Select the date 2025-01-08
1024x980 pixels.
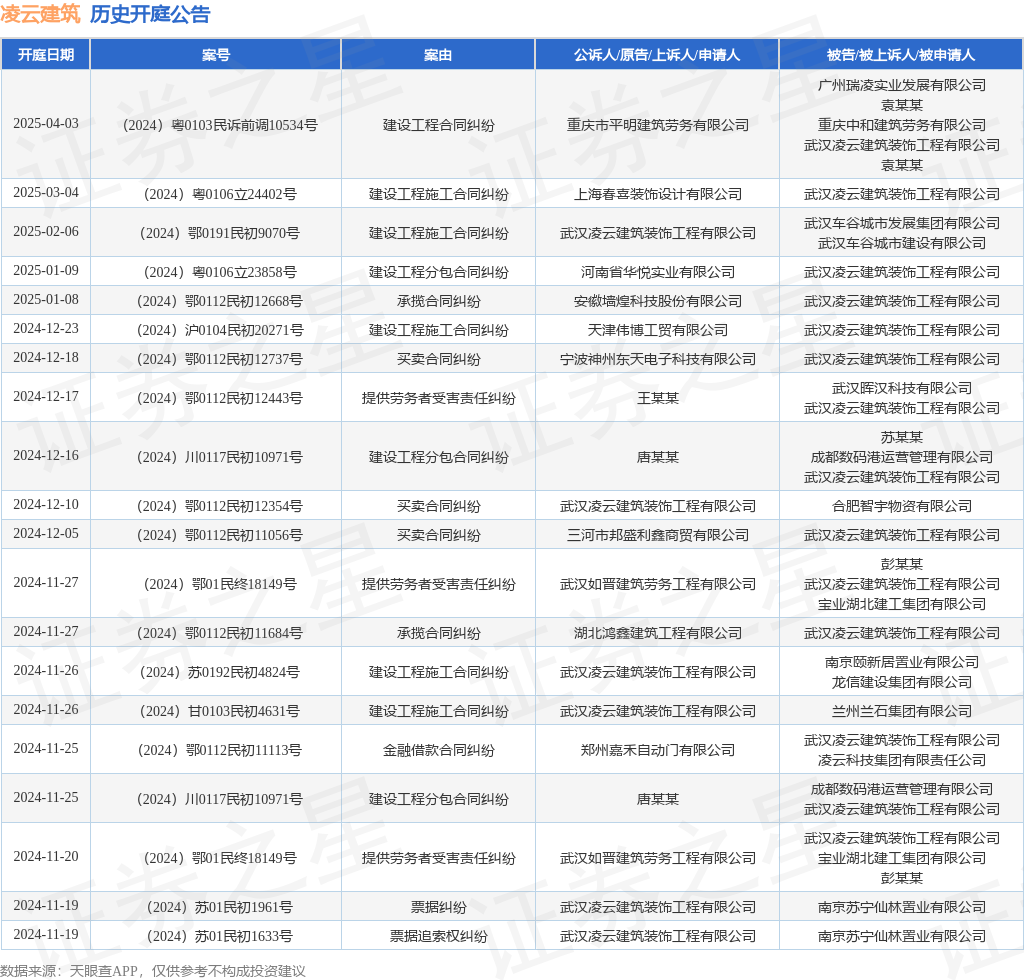point(46,300)
